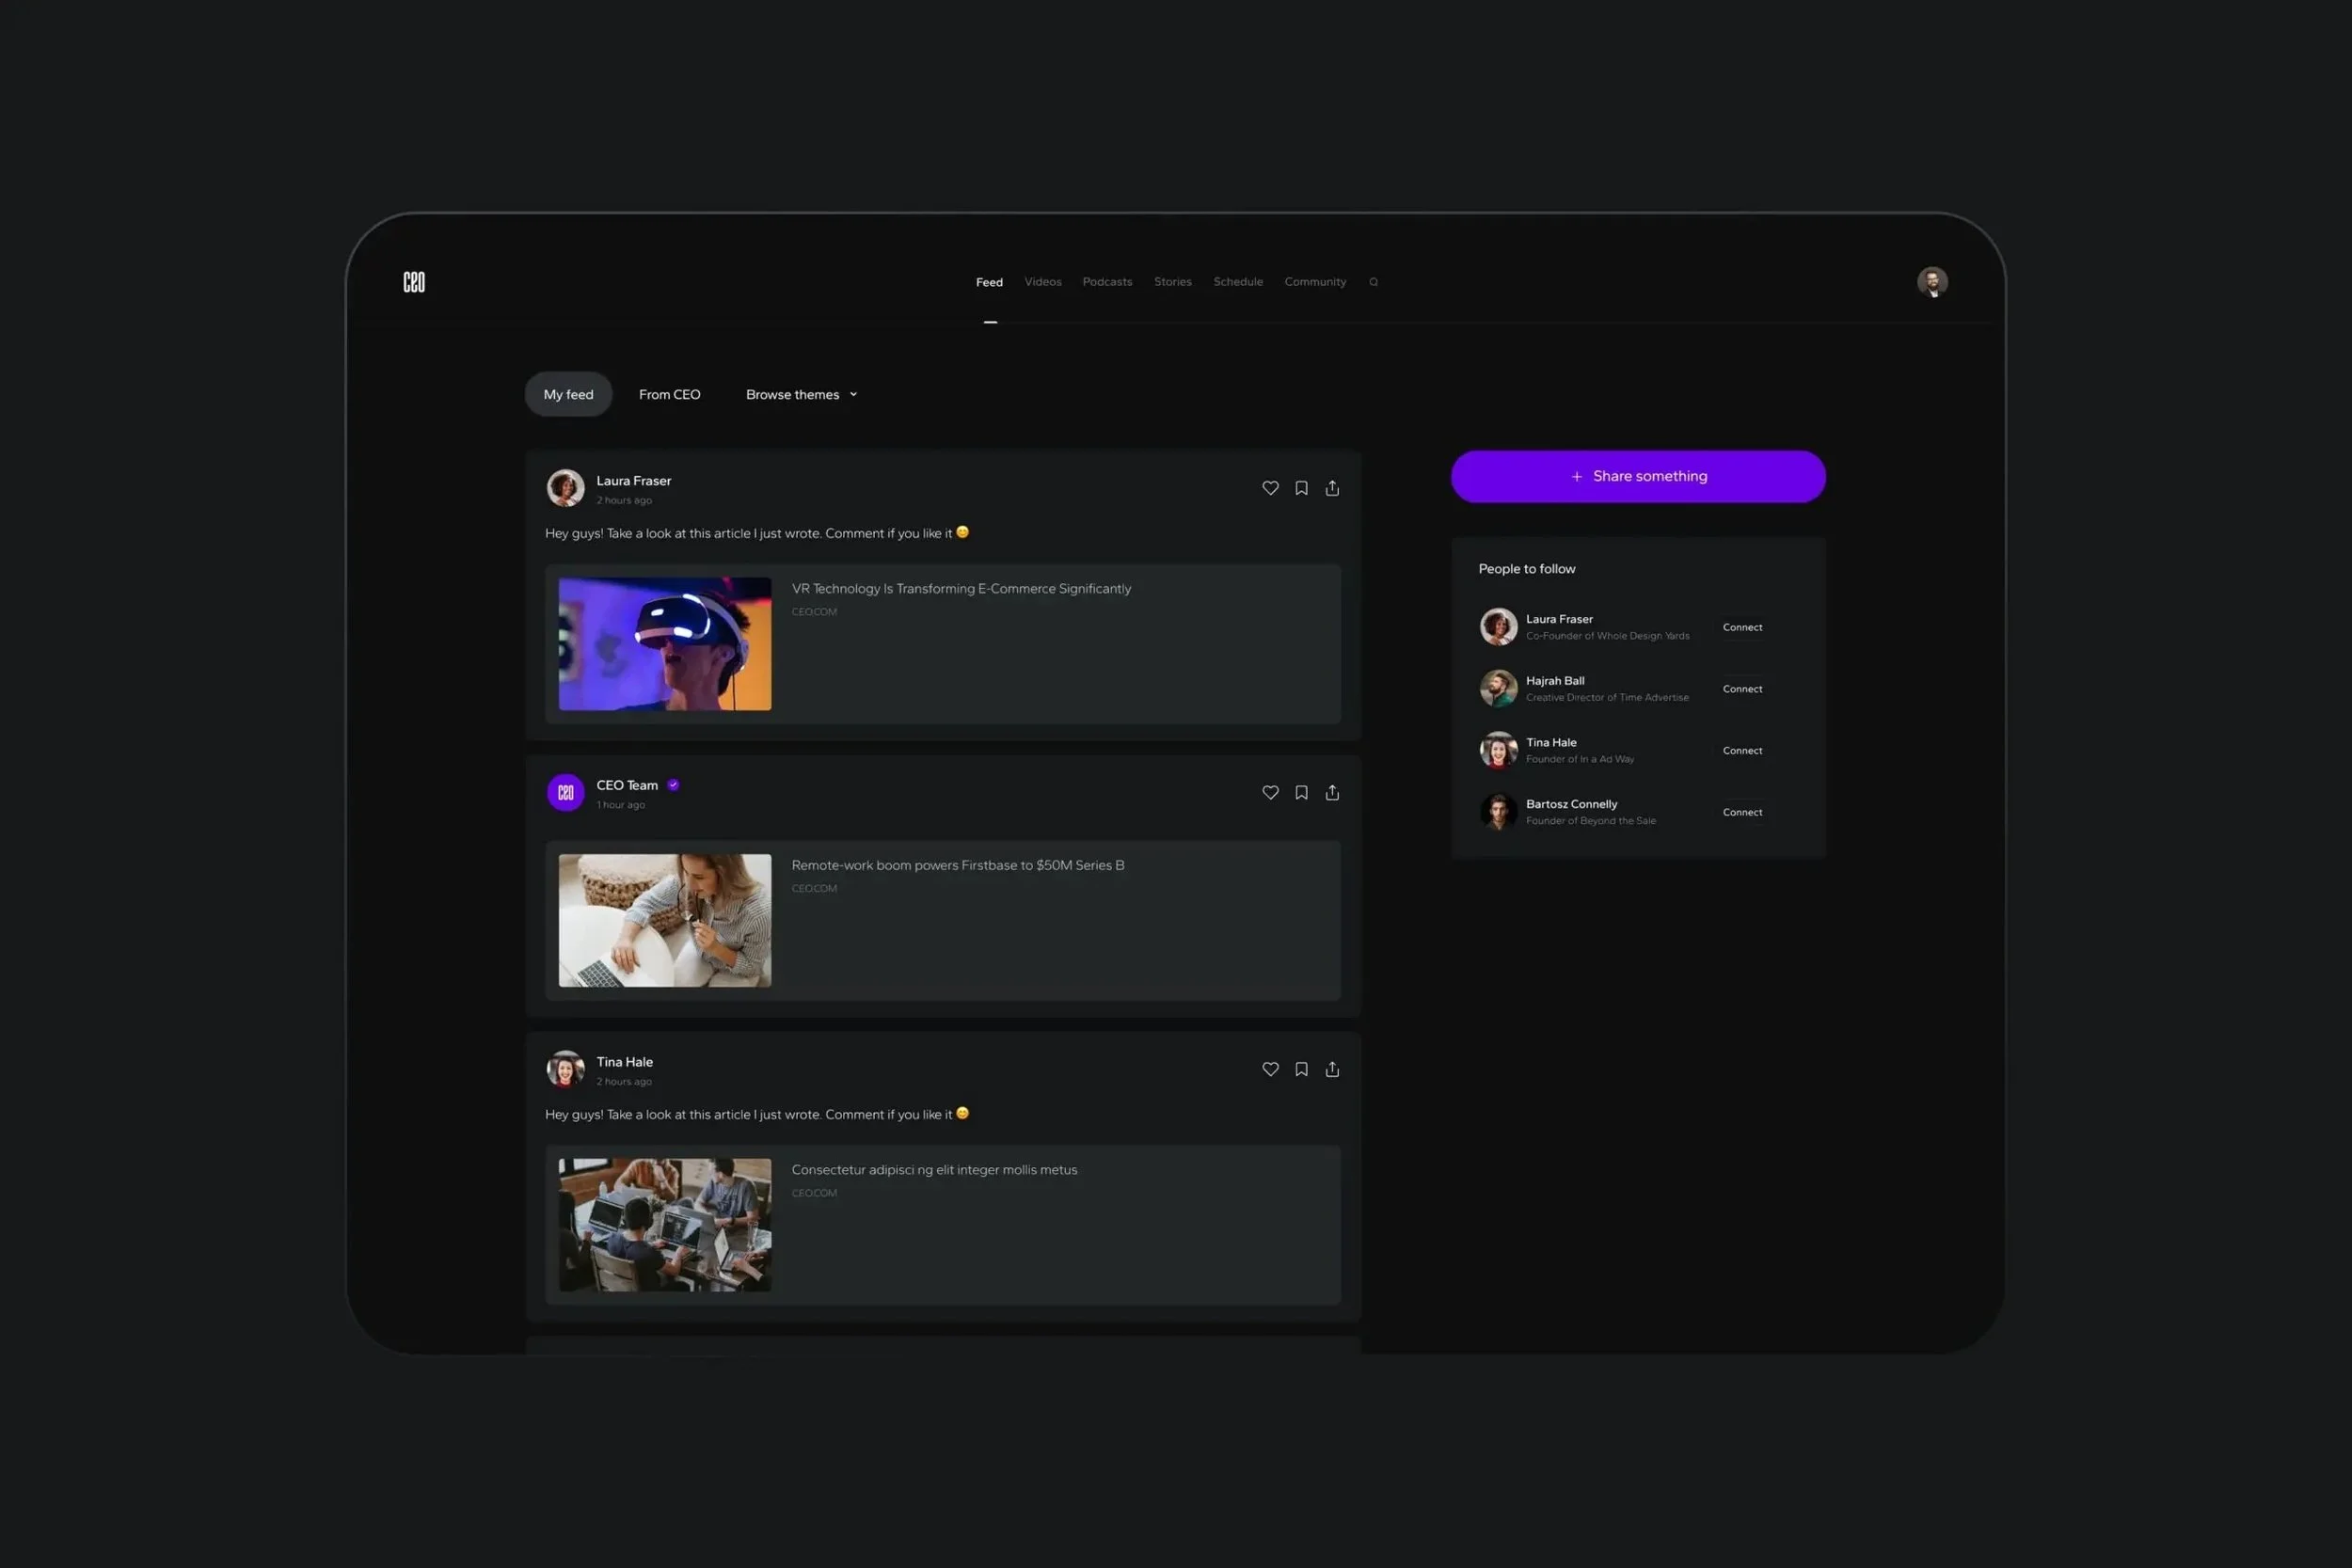Click the CEO logo in header
Image resolution: width=2352 pixels, height=1568 pixels.
[x=414, y=282]
